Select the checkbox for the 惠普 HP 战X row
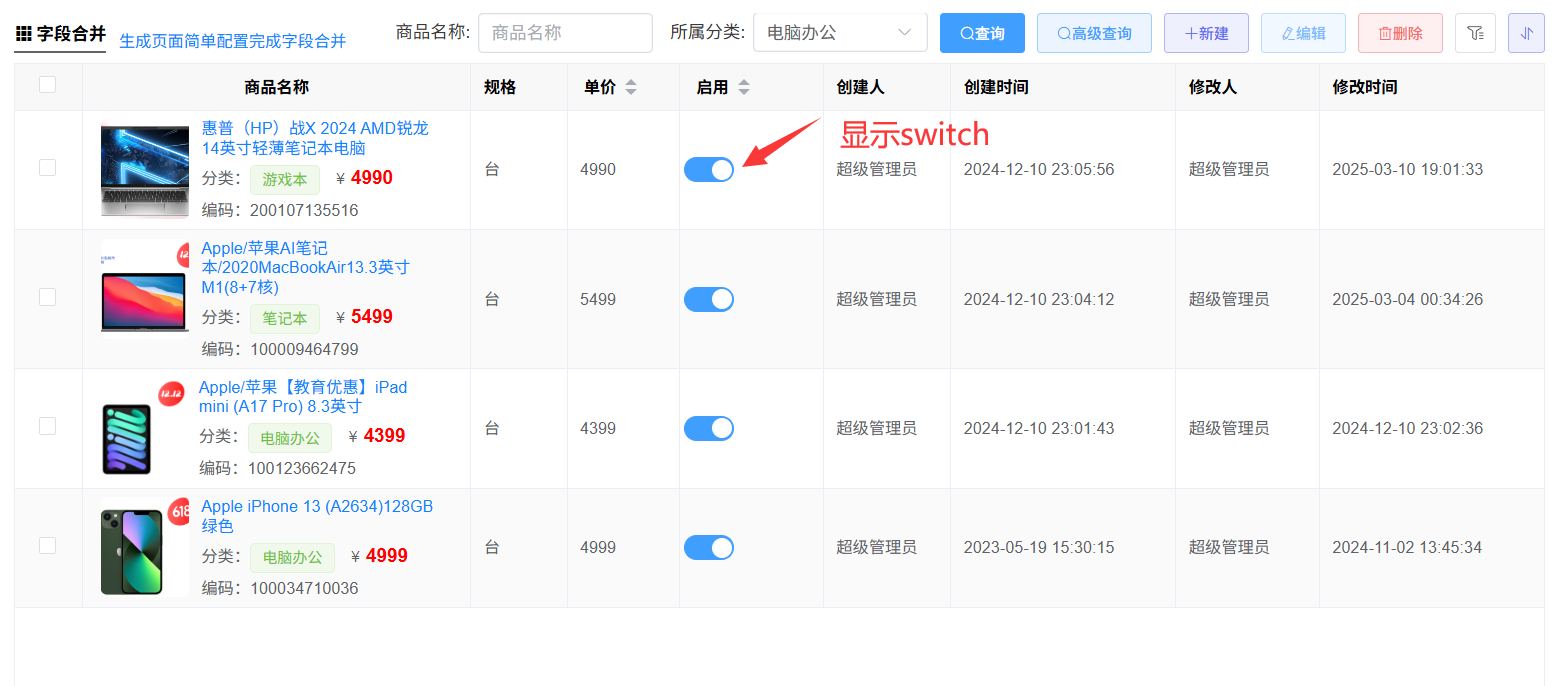The image size is (1564, 686). [48, 167]
